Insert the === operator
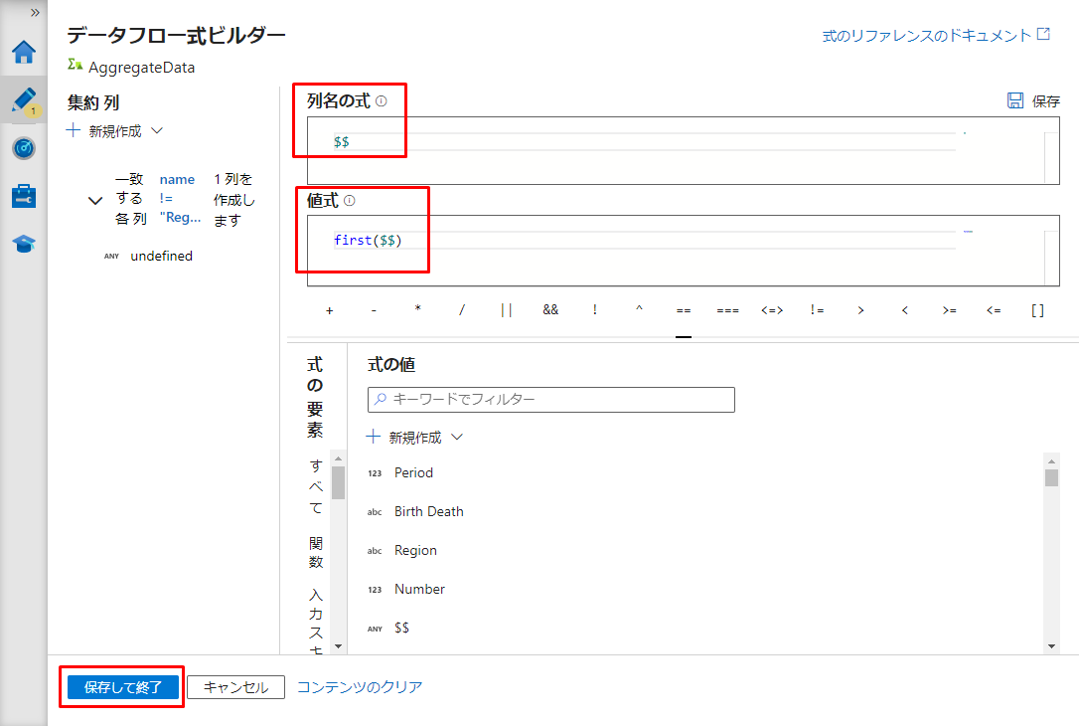 [727, 310]
